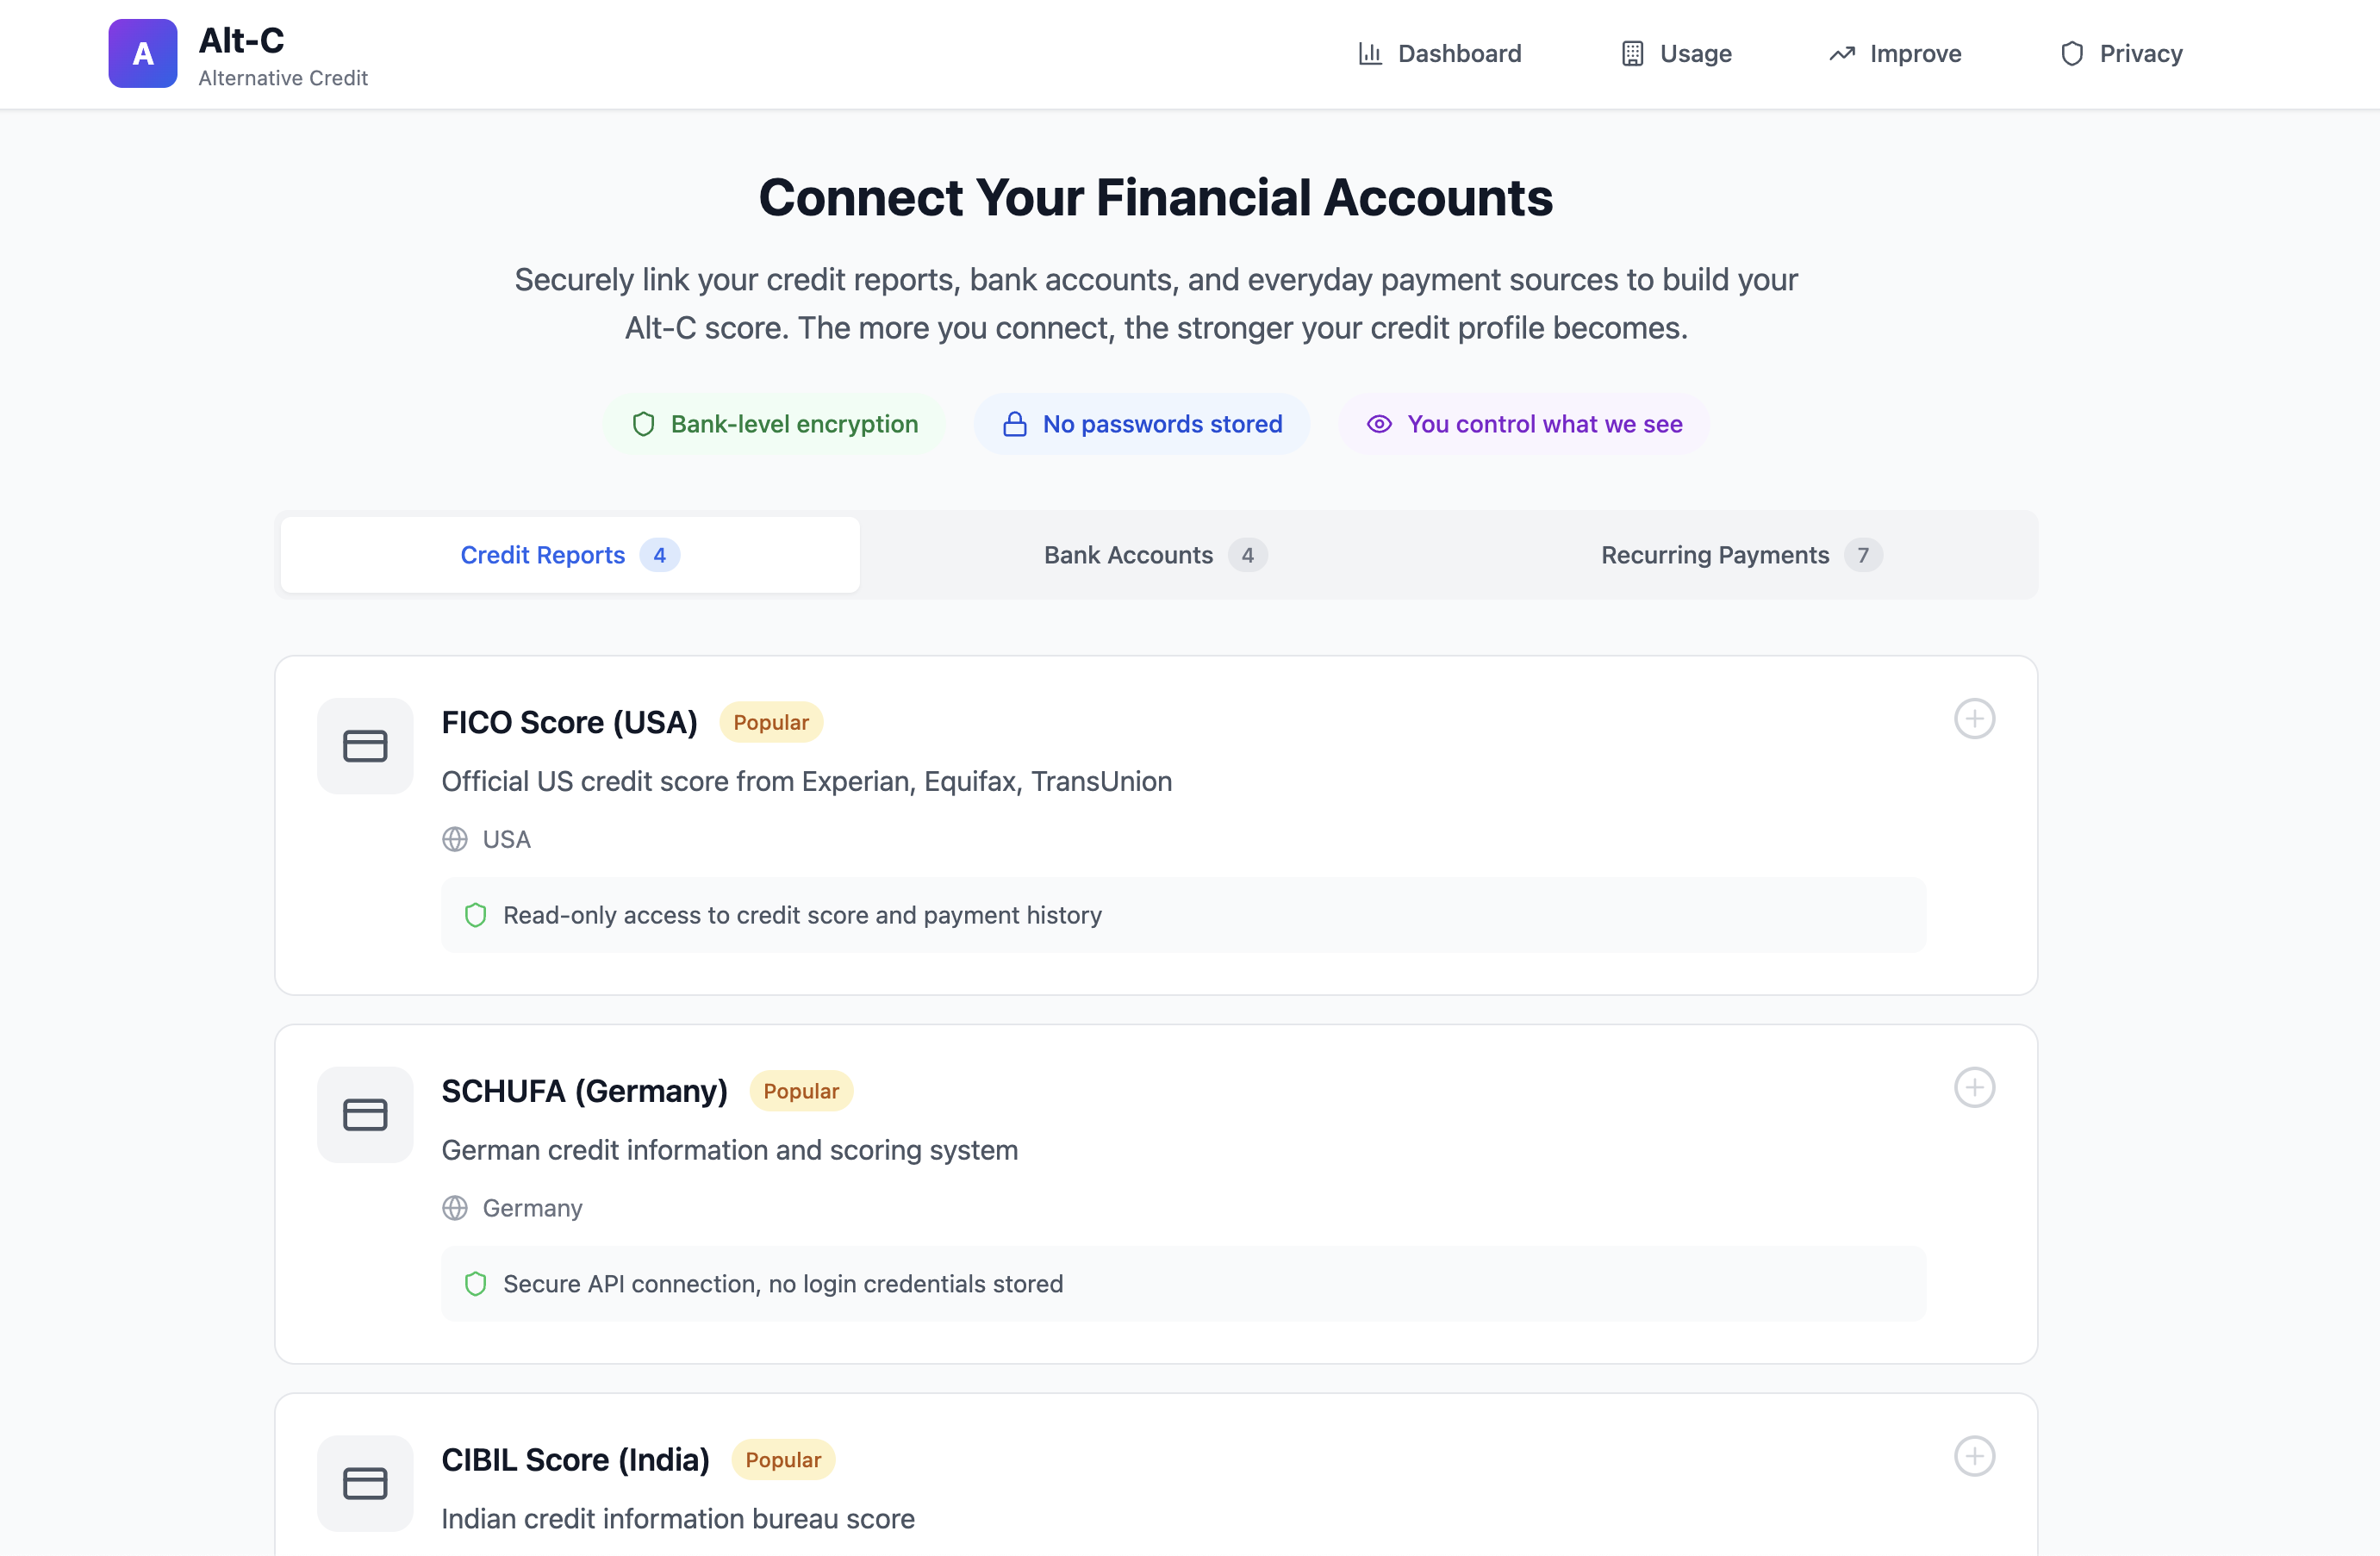The width and height of the screenshot is (2380, 1556).
Task: Select the Credit Reports tab
Action: (x=570, y=555)
